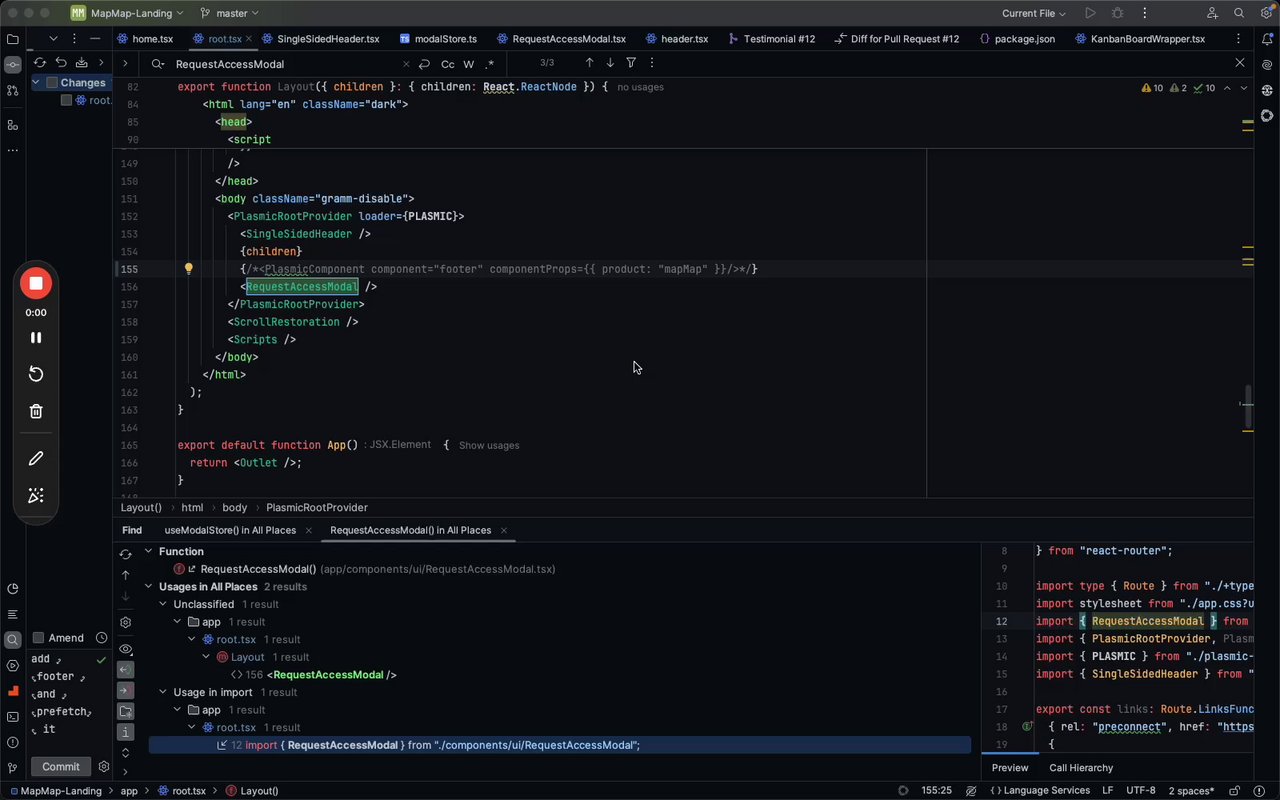The width and height of the screenshot is (1280, 800).
Task: Stop the screen recording red button
Action: 36,283
